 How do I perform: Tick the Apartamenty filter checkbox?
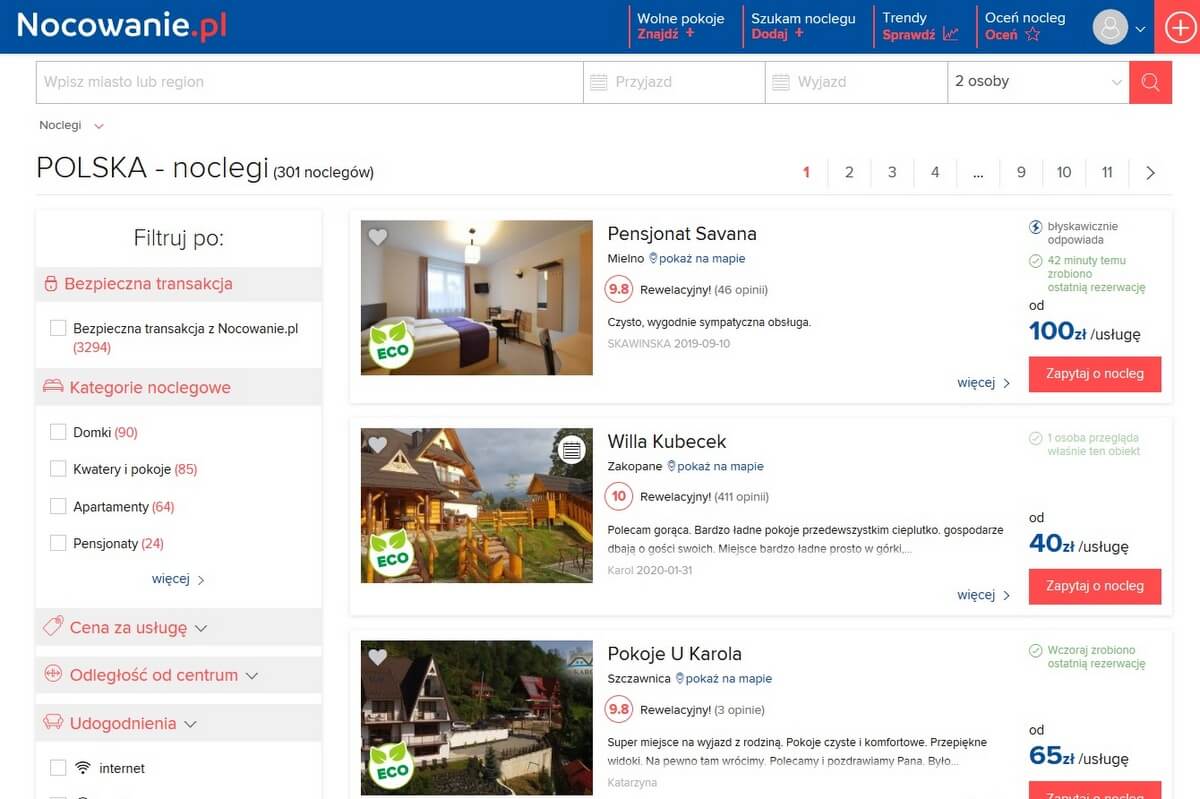click(x=58, y=506)
